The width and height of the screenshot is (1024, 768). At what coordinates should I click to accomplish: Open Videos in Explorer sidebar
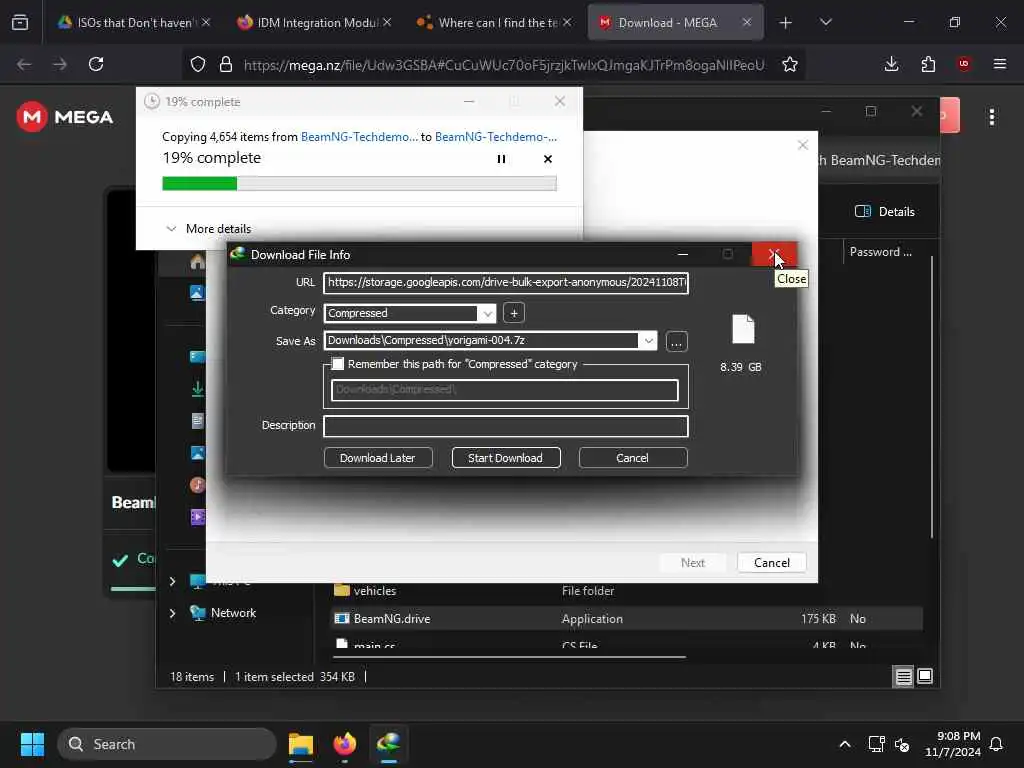click(197, 517)
